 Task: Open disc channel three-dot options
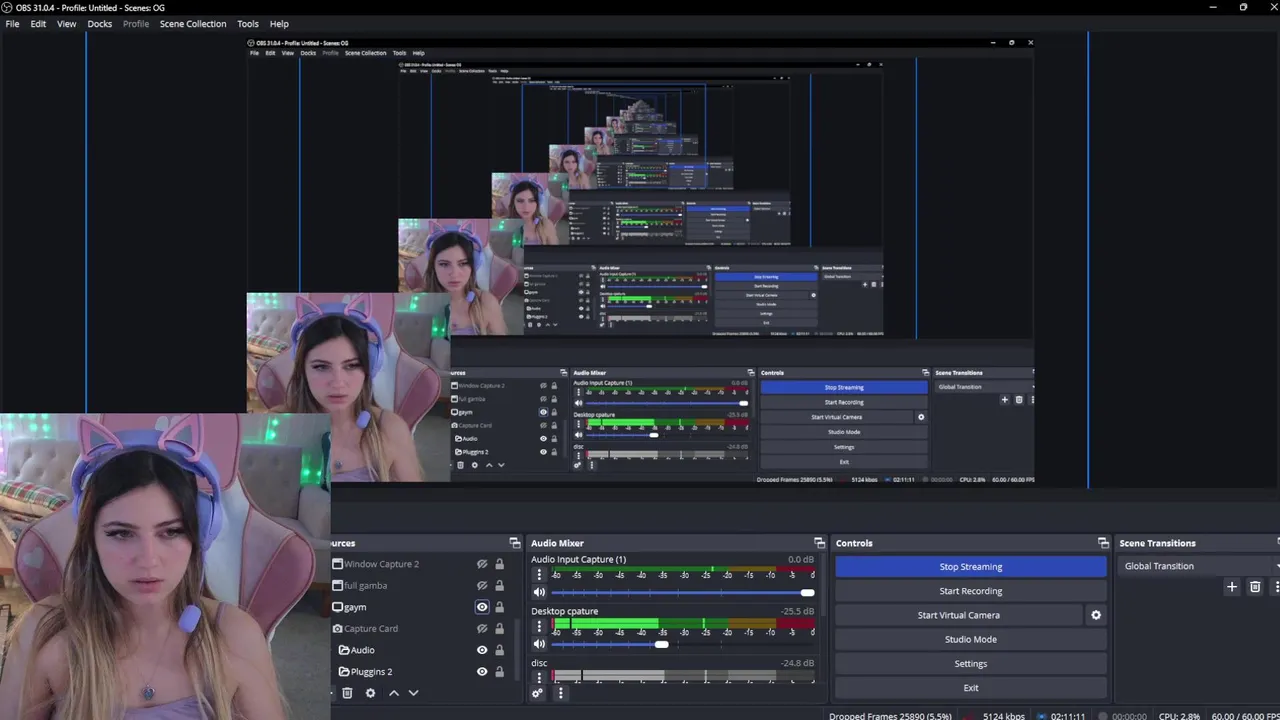point(539,677)
